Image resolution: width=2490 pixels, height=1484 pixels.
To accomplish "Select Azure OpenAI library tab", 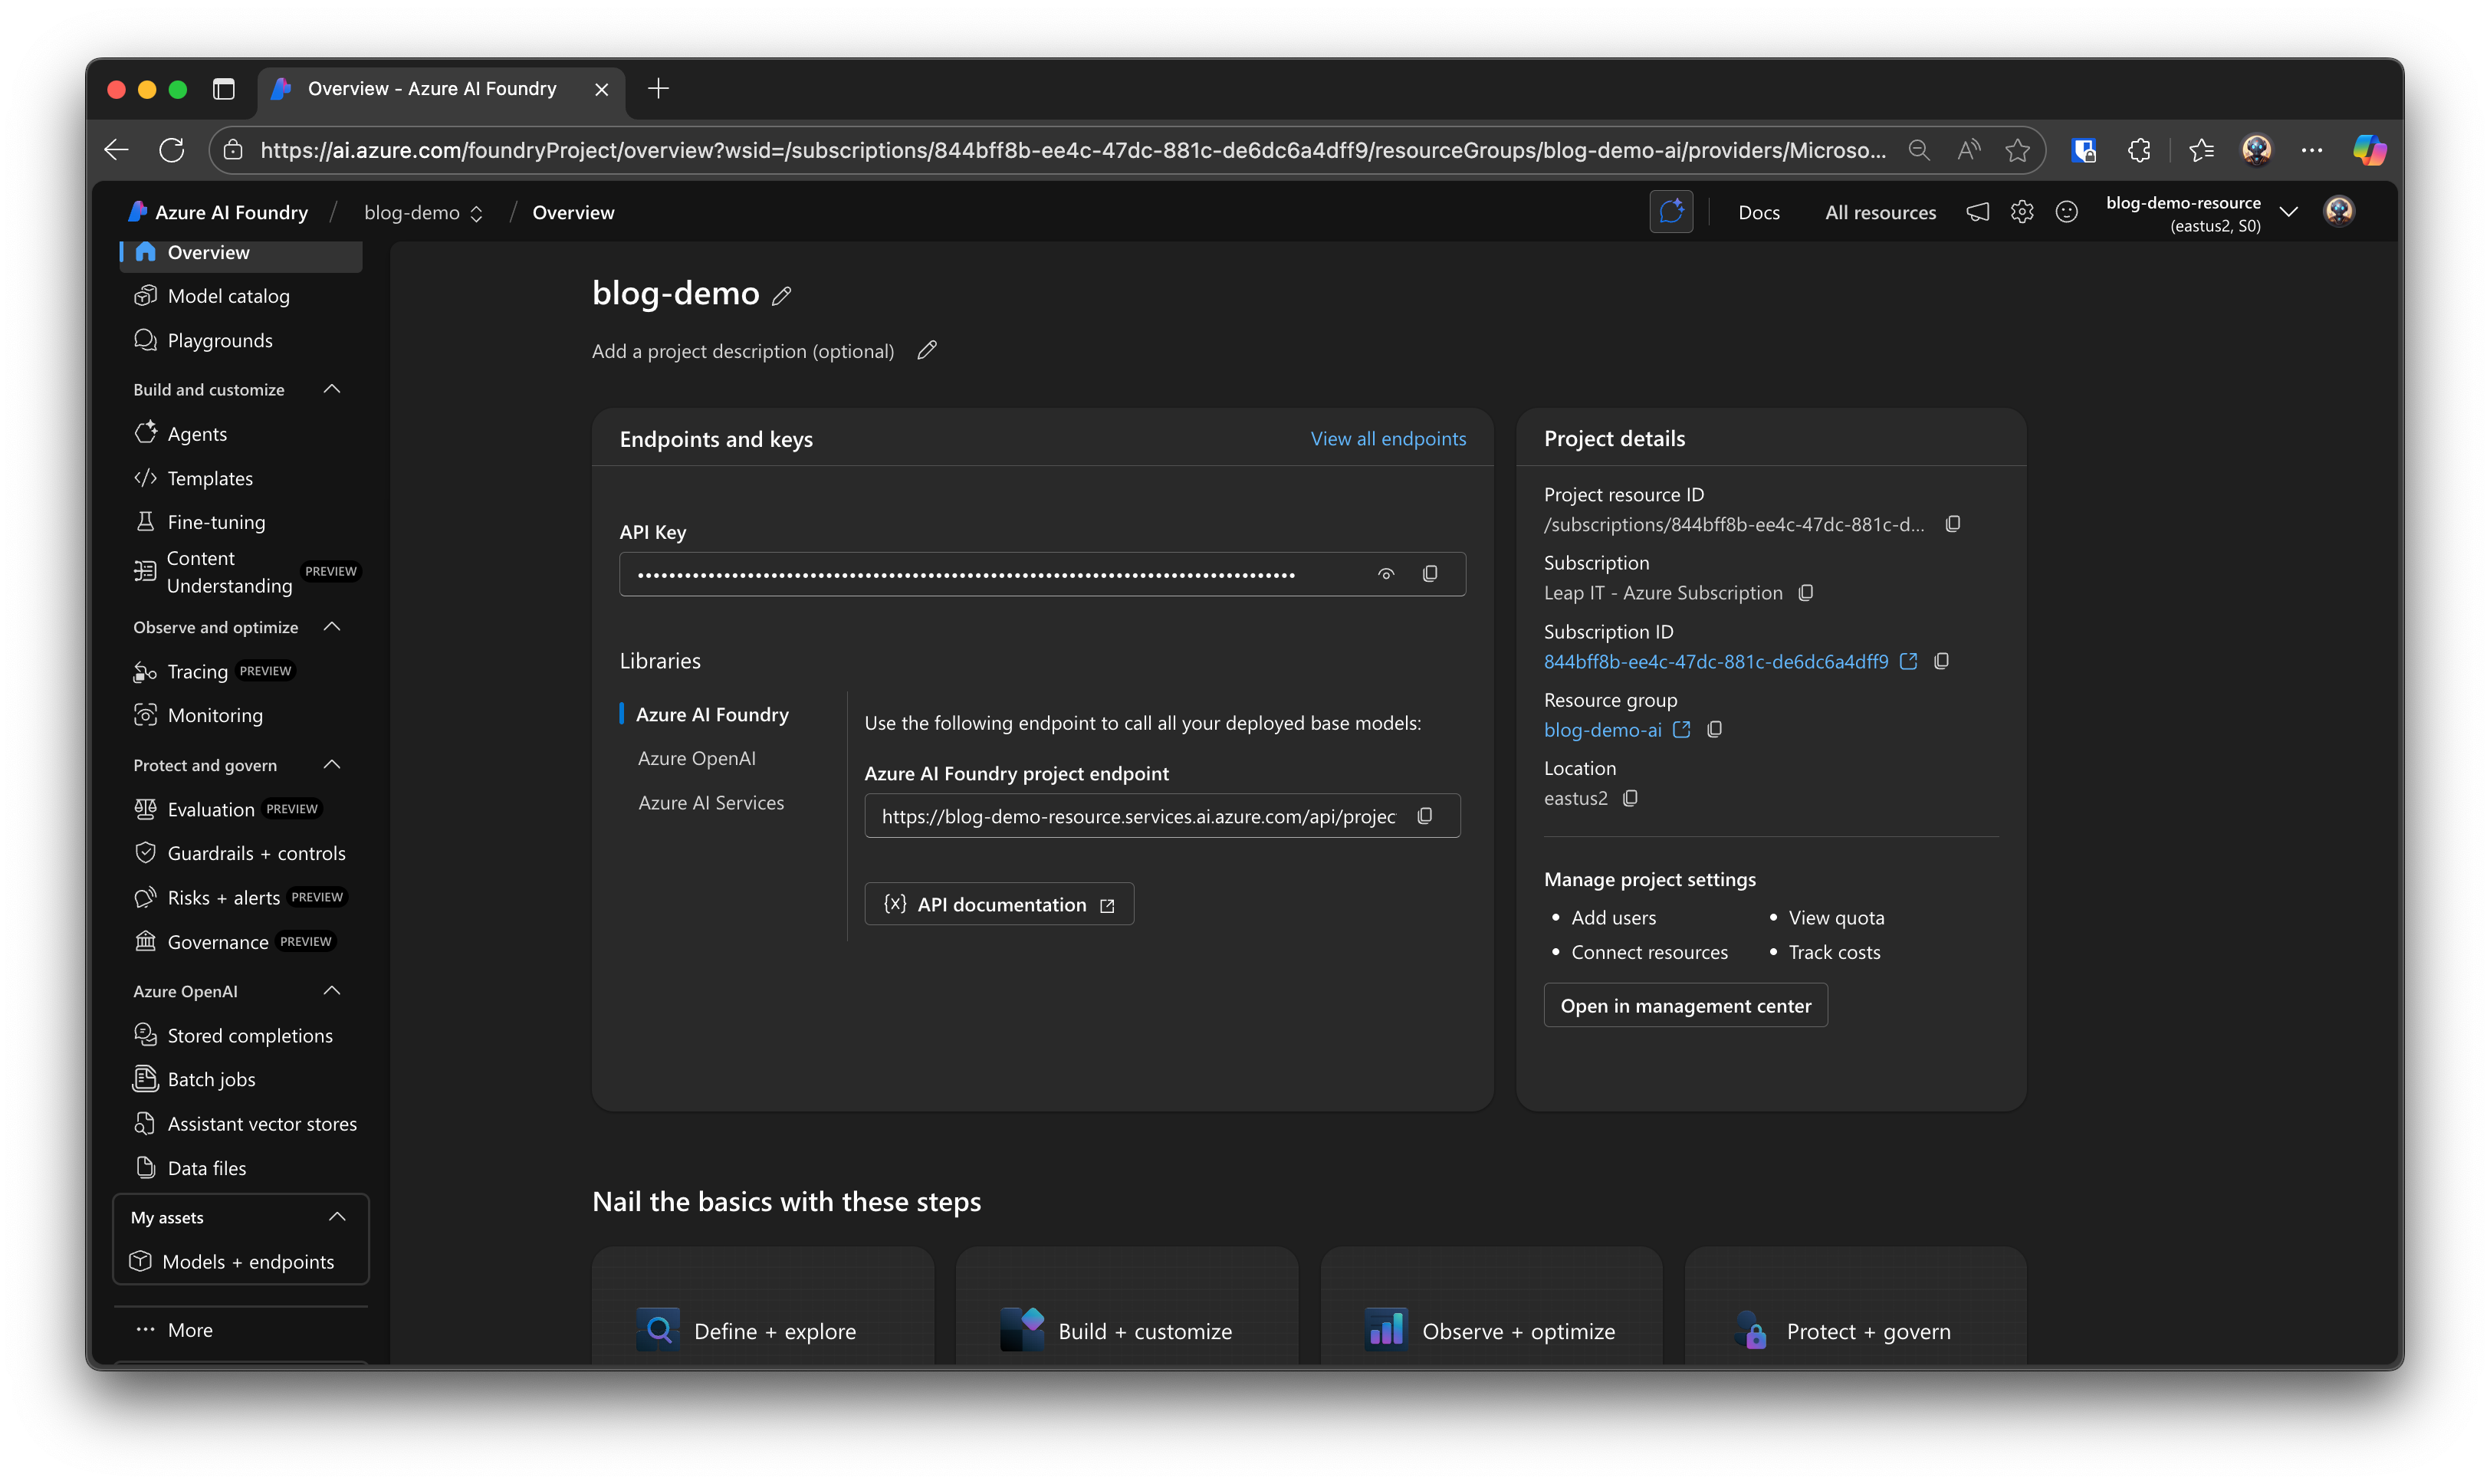I will point(697,758).
